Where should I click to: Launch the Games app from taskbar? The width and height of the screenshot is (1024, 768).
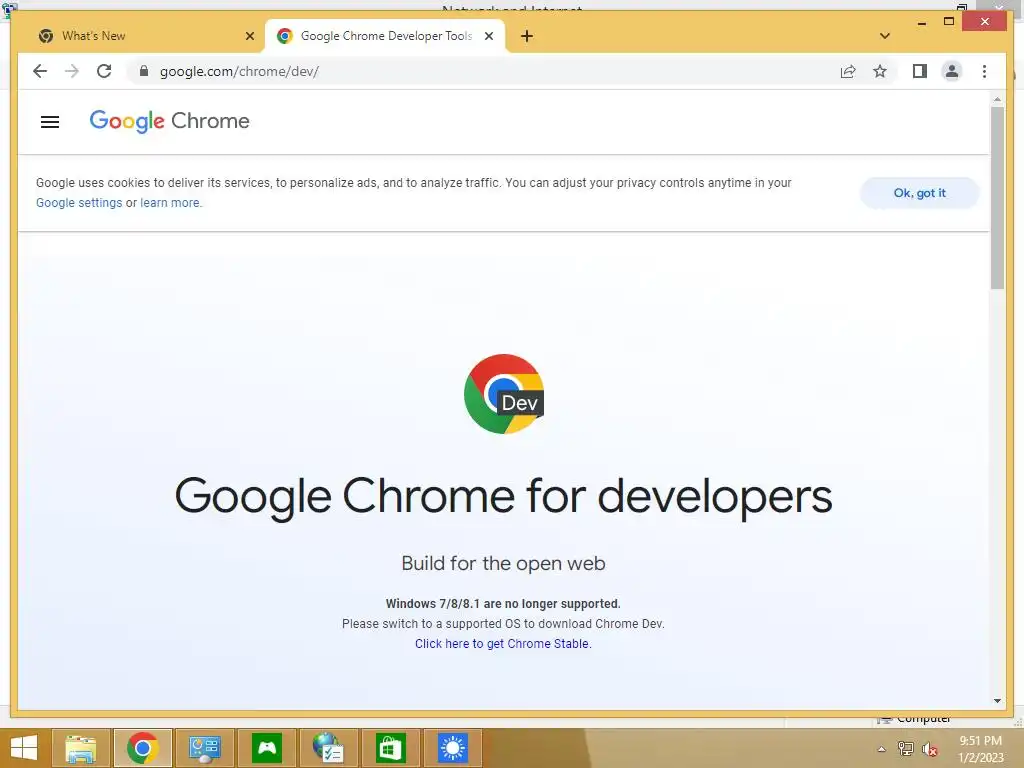click(266, 748)
